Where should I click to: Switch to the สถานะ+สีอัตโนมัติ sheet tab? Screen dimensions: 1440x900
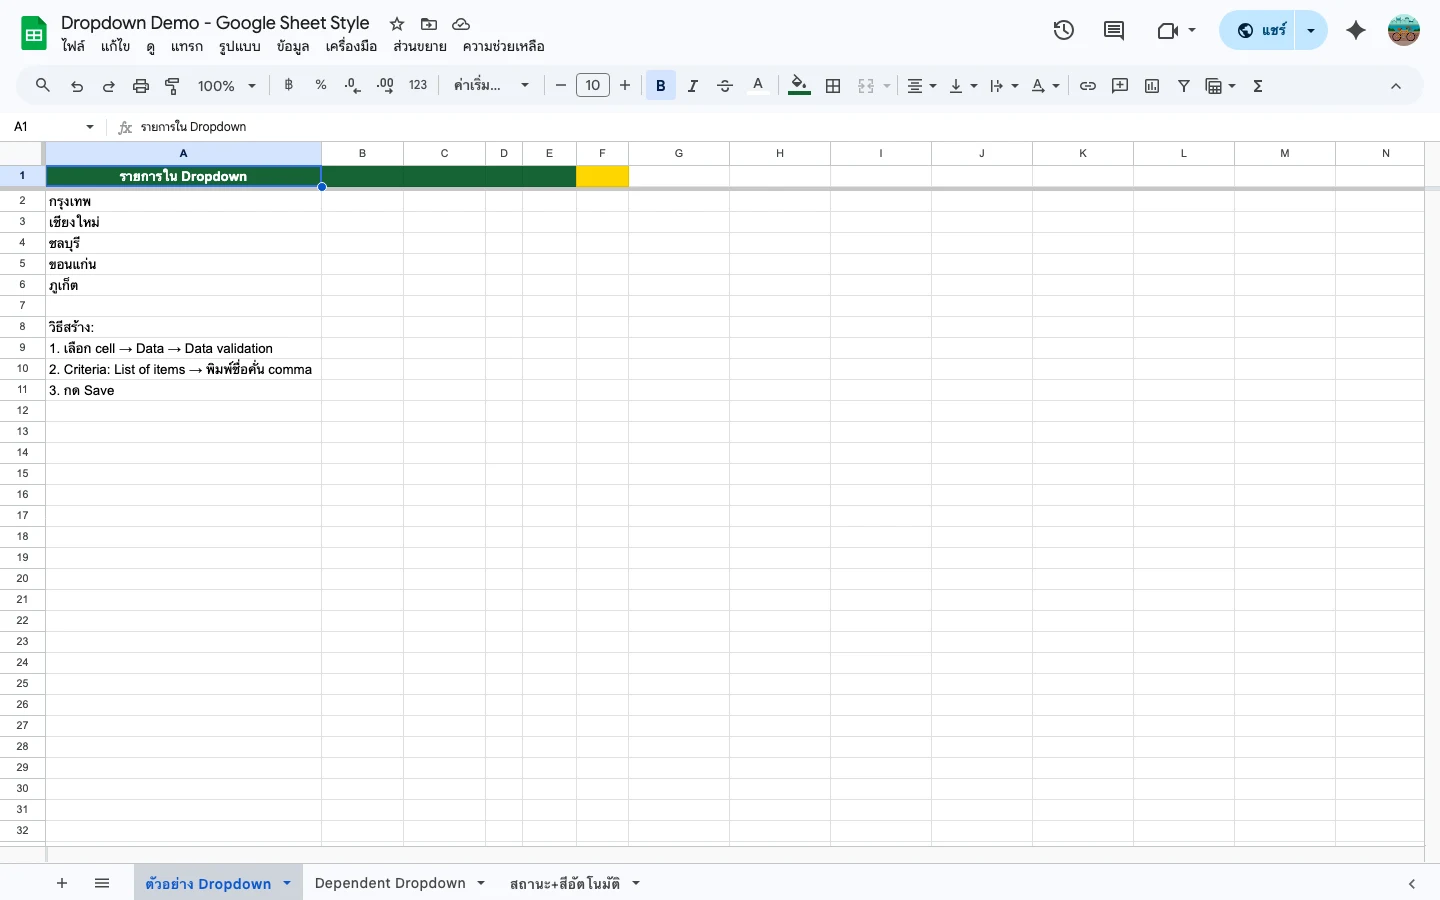[x=563, y=883]
